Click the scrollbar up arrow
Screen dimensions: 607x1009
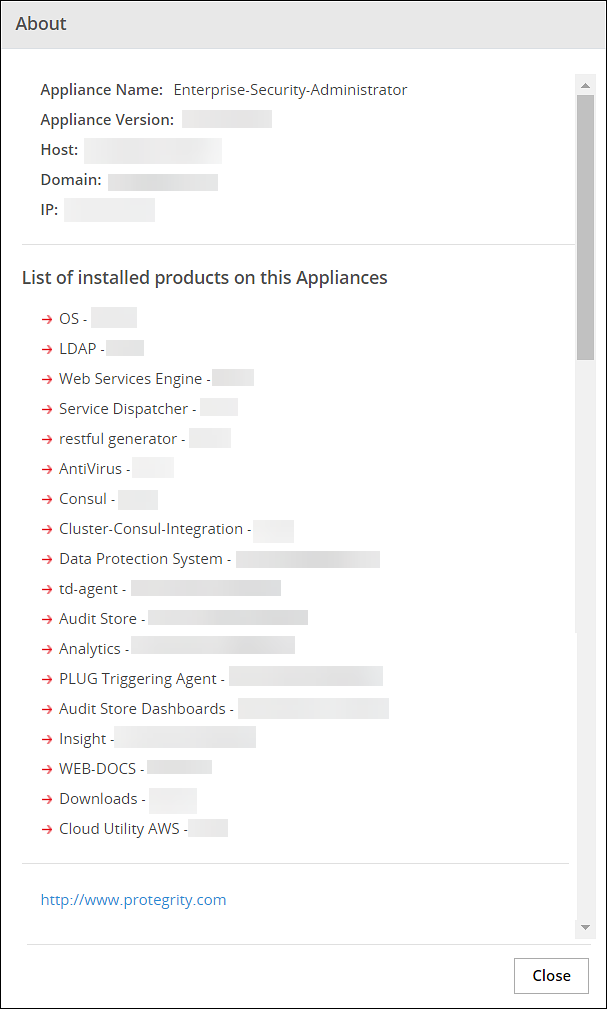coord(586,84)
